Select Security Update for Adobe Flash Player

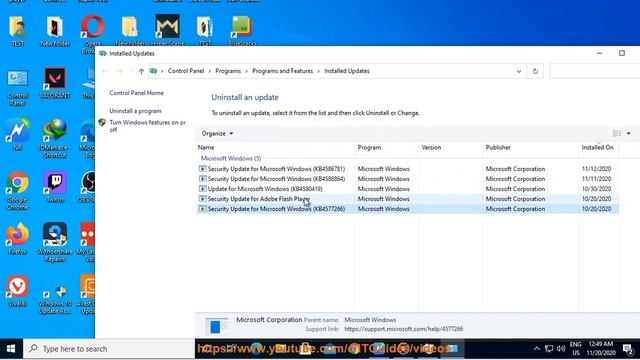407,199
